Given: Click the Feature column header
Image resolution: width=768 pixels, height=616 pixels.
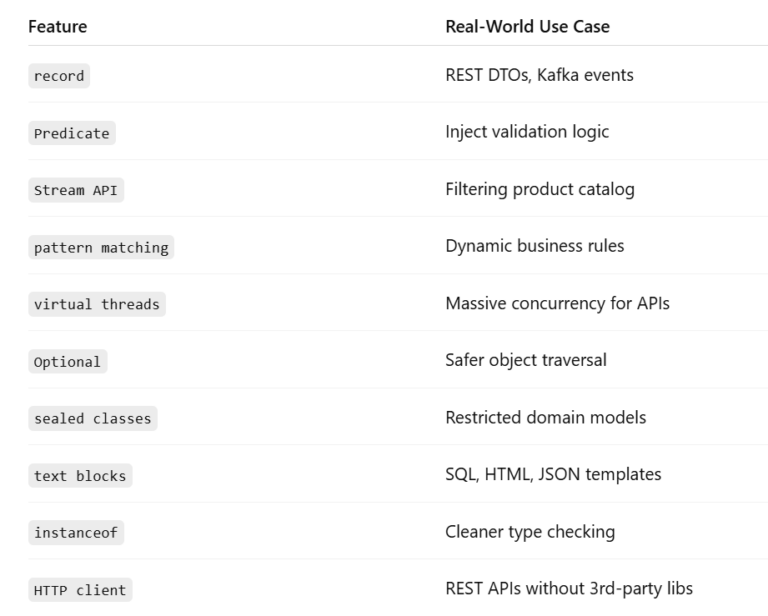Looking at the screenshot, I should coord(57,27).
